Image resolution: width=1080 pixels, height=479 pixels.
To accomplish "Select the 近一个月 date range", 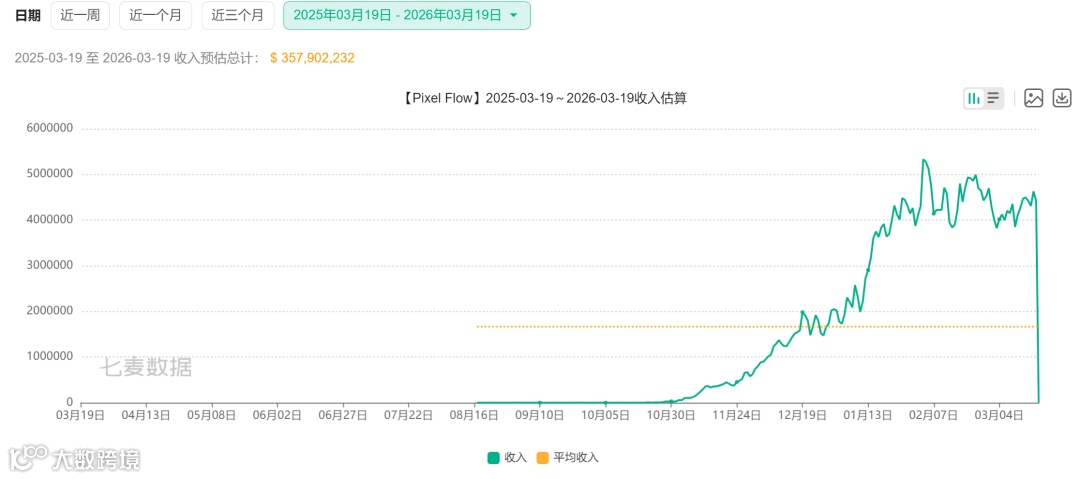I will pyautogui.click(x=156, y=15).
